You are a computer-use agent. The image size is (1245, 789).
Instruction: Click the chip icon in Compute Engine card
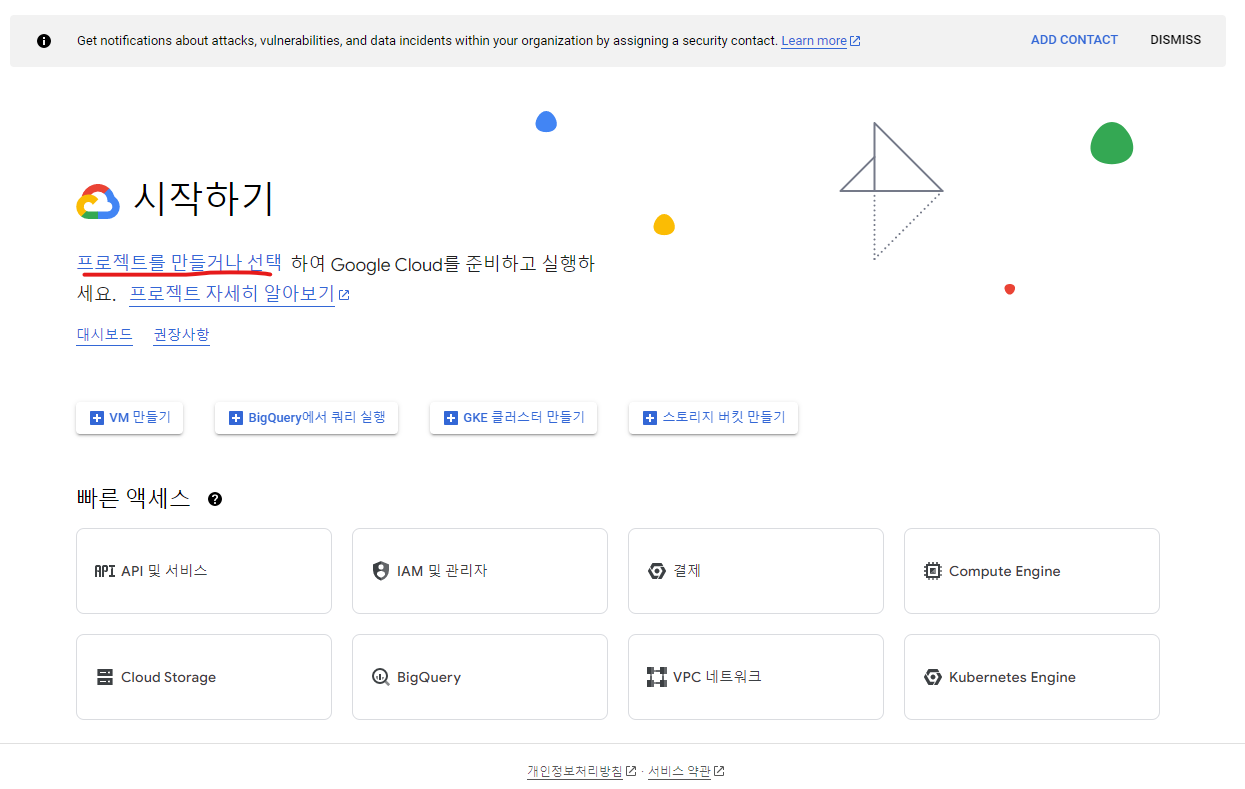pos(933,571)
